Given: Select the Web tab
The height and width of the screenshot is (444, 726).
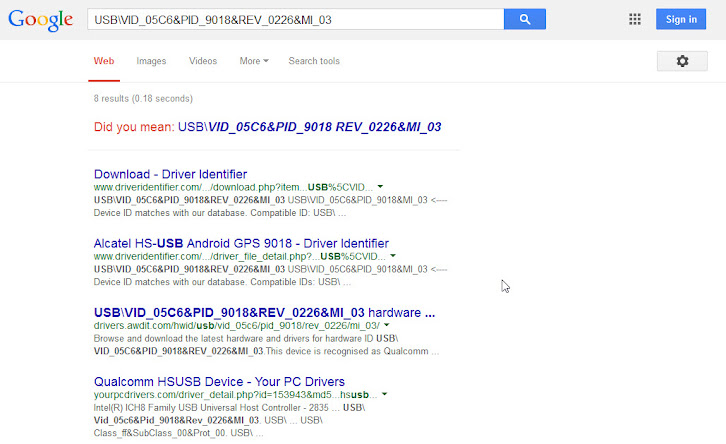Looking at the screenshot, I should pyautogui.click(x=104, y=61).
